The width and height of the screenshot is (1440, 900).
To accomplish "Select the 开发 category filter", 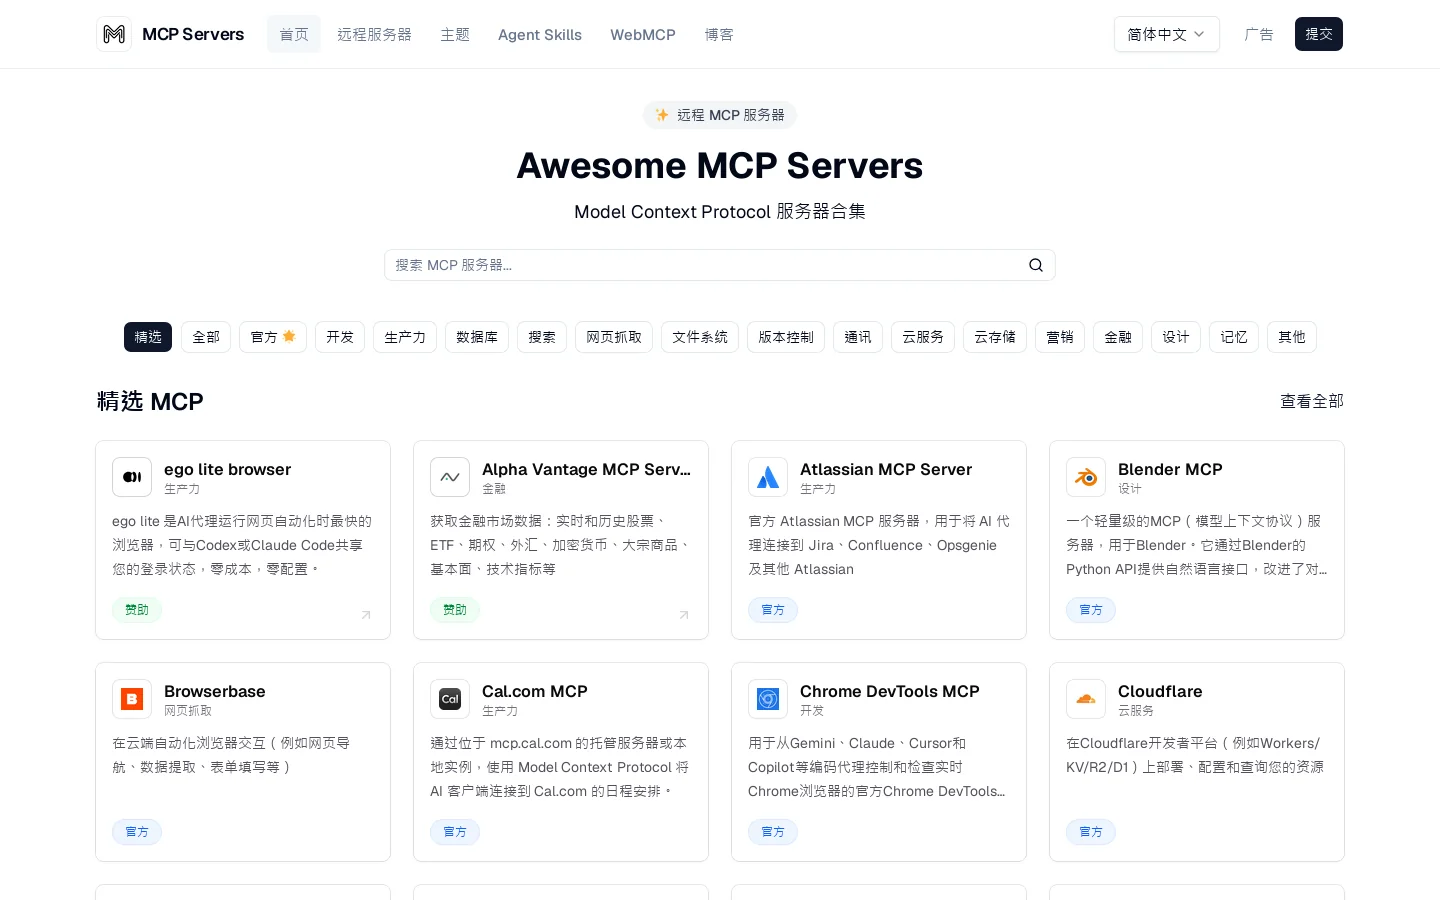I will [340, 337].
